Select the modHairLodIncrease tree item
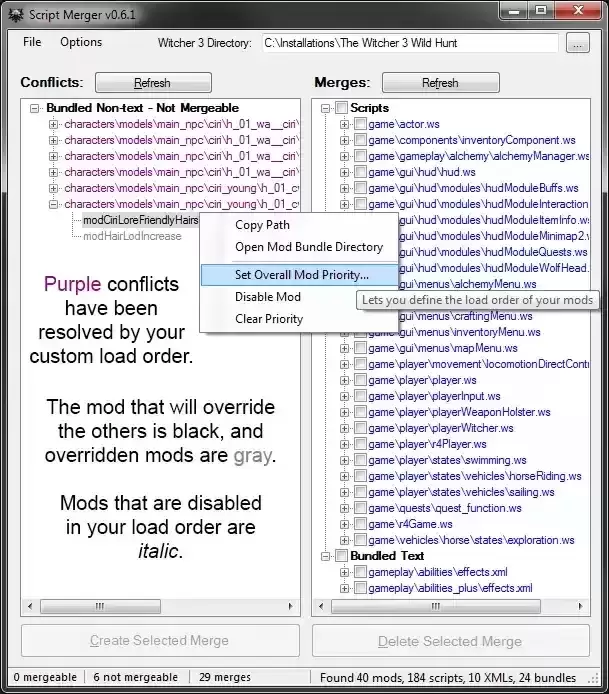 [132, 236]
